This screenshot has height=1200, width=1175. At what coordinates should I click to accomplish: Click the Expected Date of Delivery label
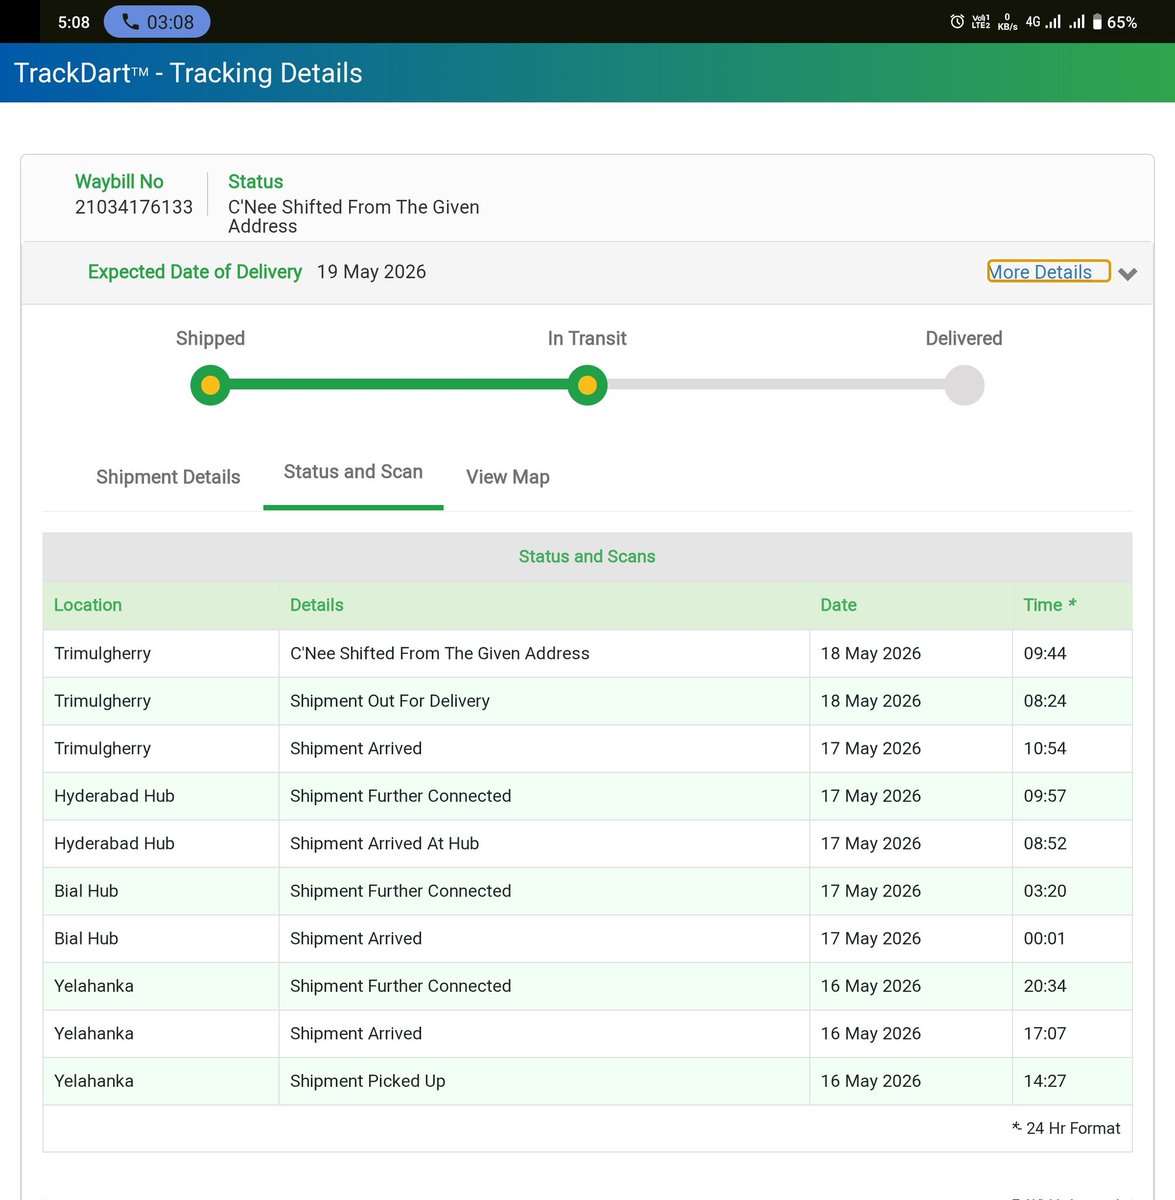(x=195, y=272)
